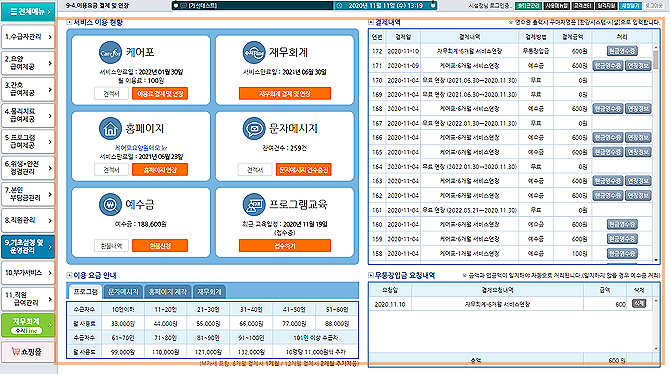Click the deposit request table scroll down arrow
This screenshot has height=374, width=670.
tap(656, 349)
